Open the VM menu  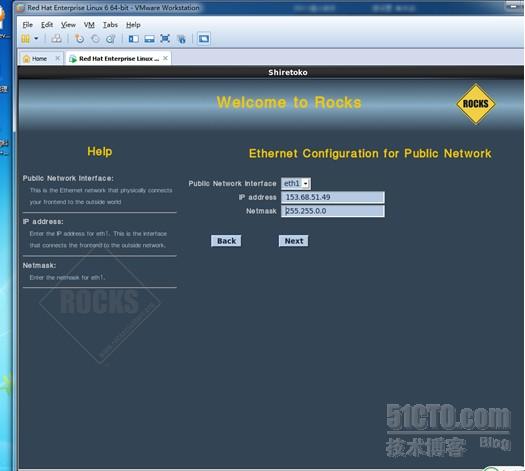[89, 25]
